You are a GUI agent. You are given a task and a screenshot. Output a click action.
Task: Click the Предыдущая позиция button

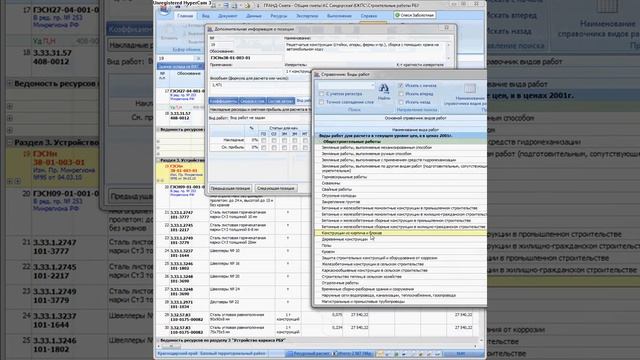coord(230,188)
